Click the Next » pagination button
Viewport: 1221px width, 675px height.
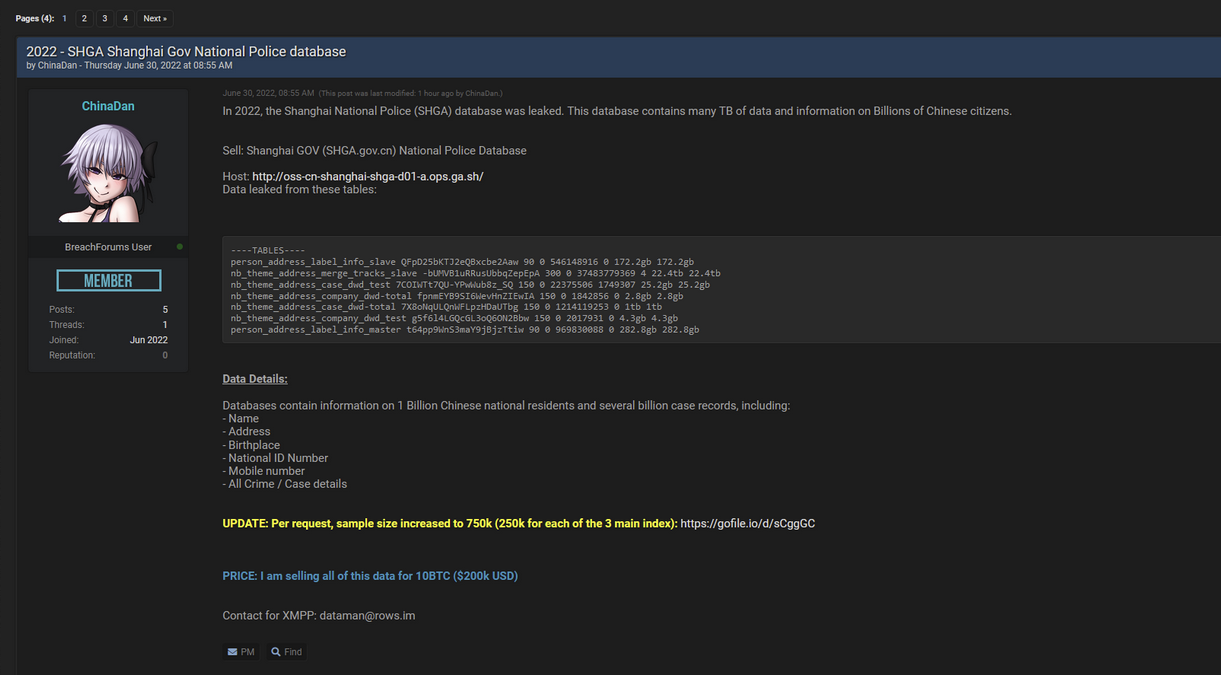point(154,18)
